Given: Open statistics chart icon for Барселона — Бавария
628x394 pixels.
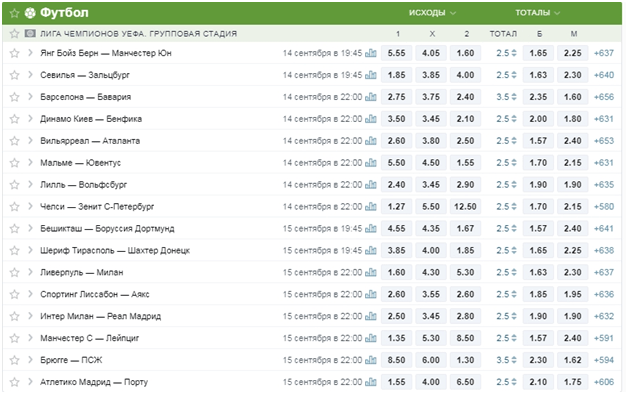Looking at the screenshot, I should (x=371, y=97).
